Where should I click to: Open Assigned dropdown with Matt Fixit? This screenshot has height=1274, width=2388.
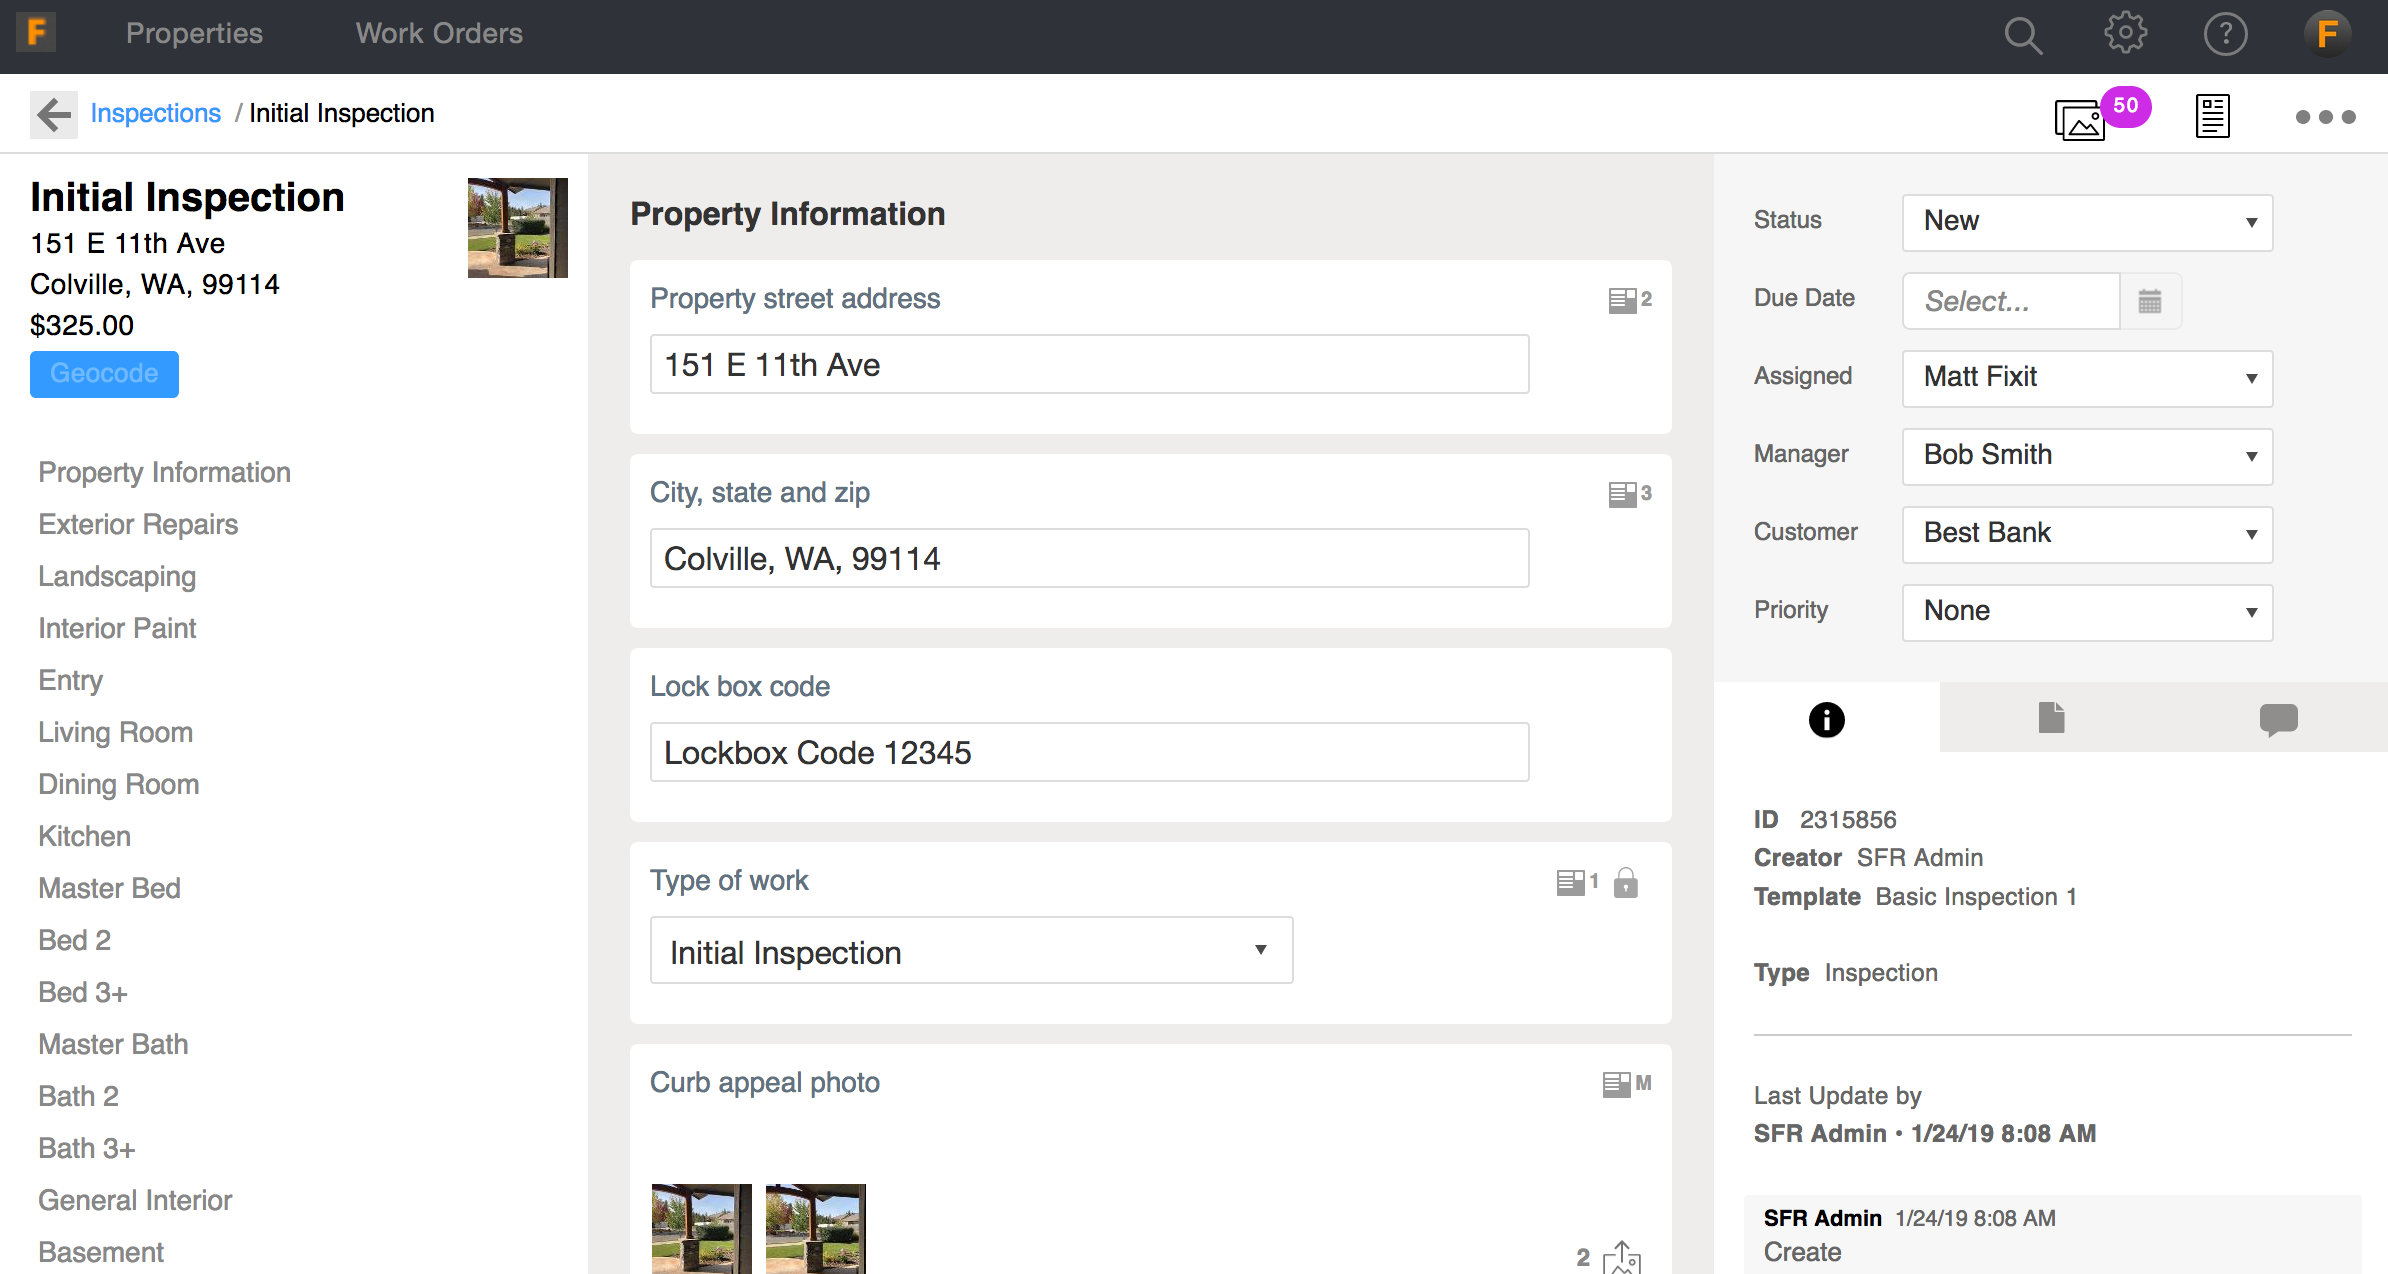coord(2087,378)
